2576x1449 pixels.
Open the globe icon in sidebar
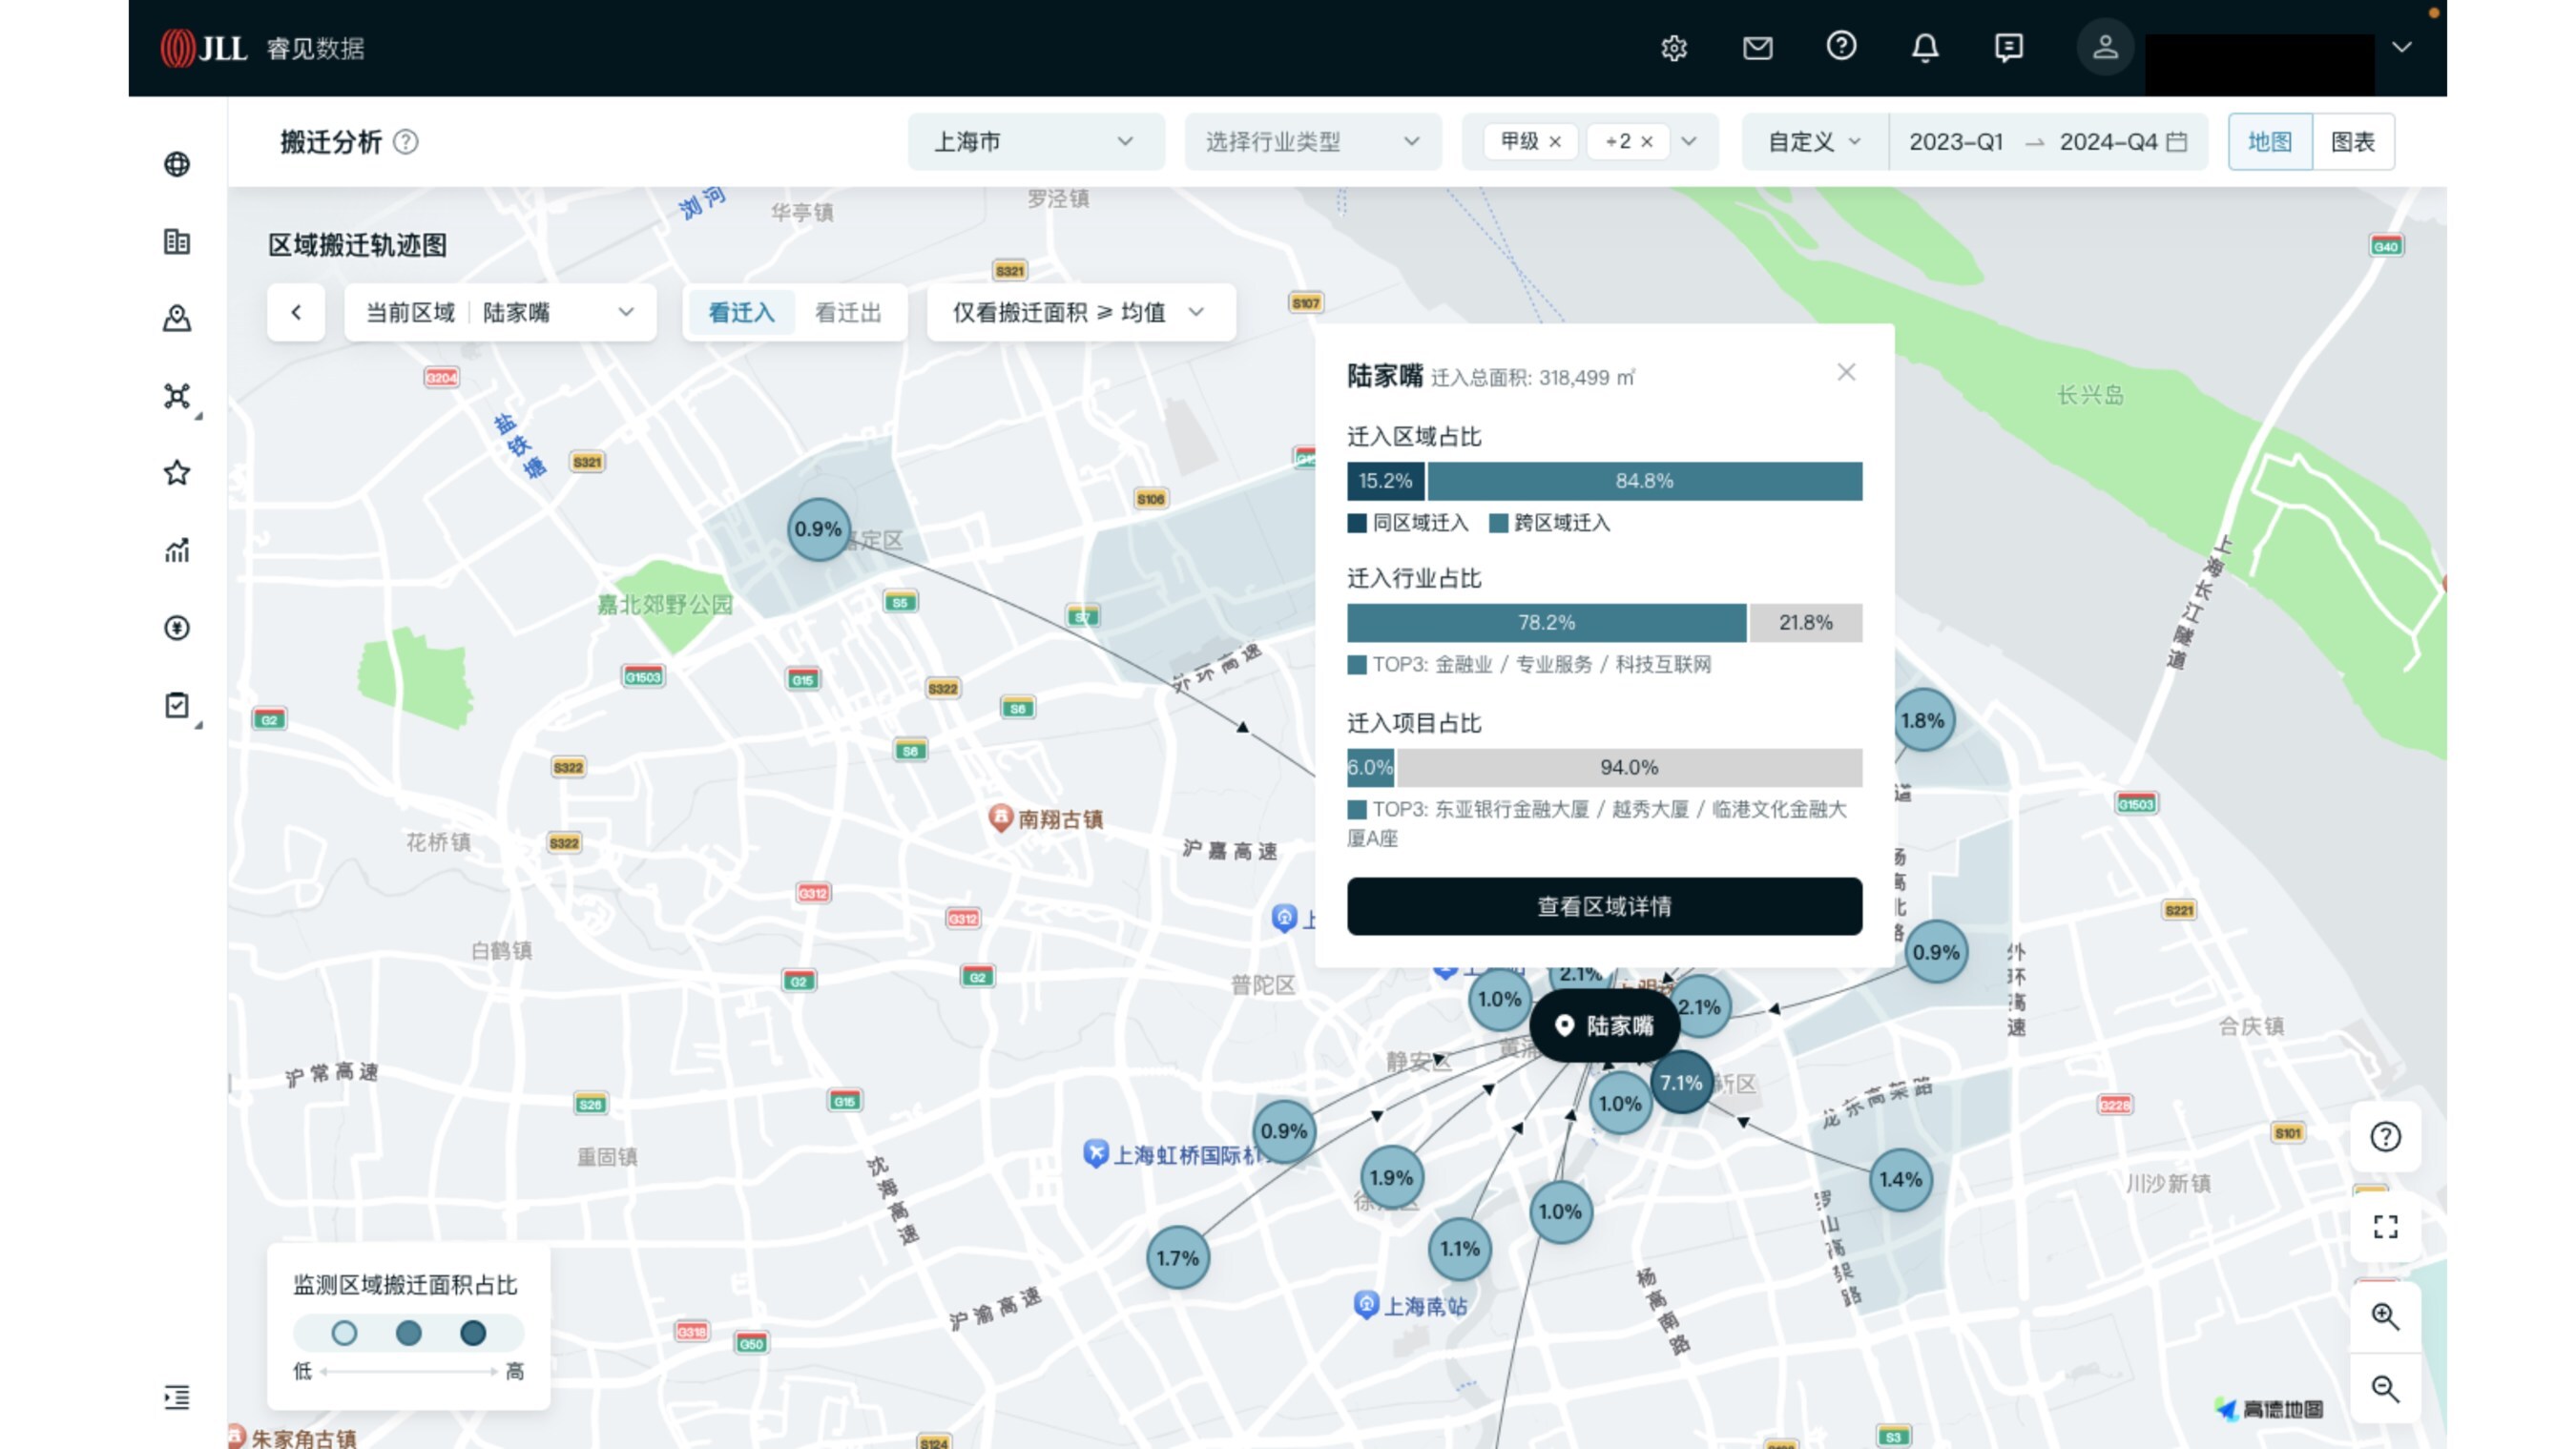point(177,164)
